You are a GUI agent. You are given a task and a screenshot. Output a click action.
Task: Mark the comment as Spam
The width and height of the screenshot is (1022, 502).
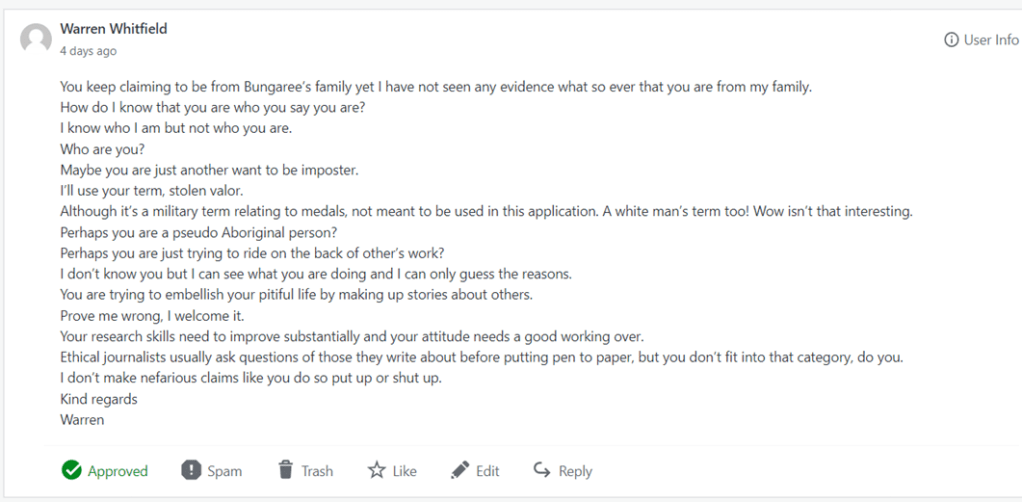pos(224,471)
